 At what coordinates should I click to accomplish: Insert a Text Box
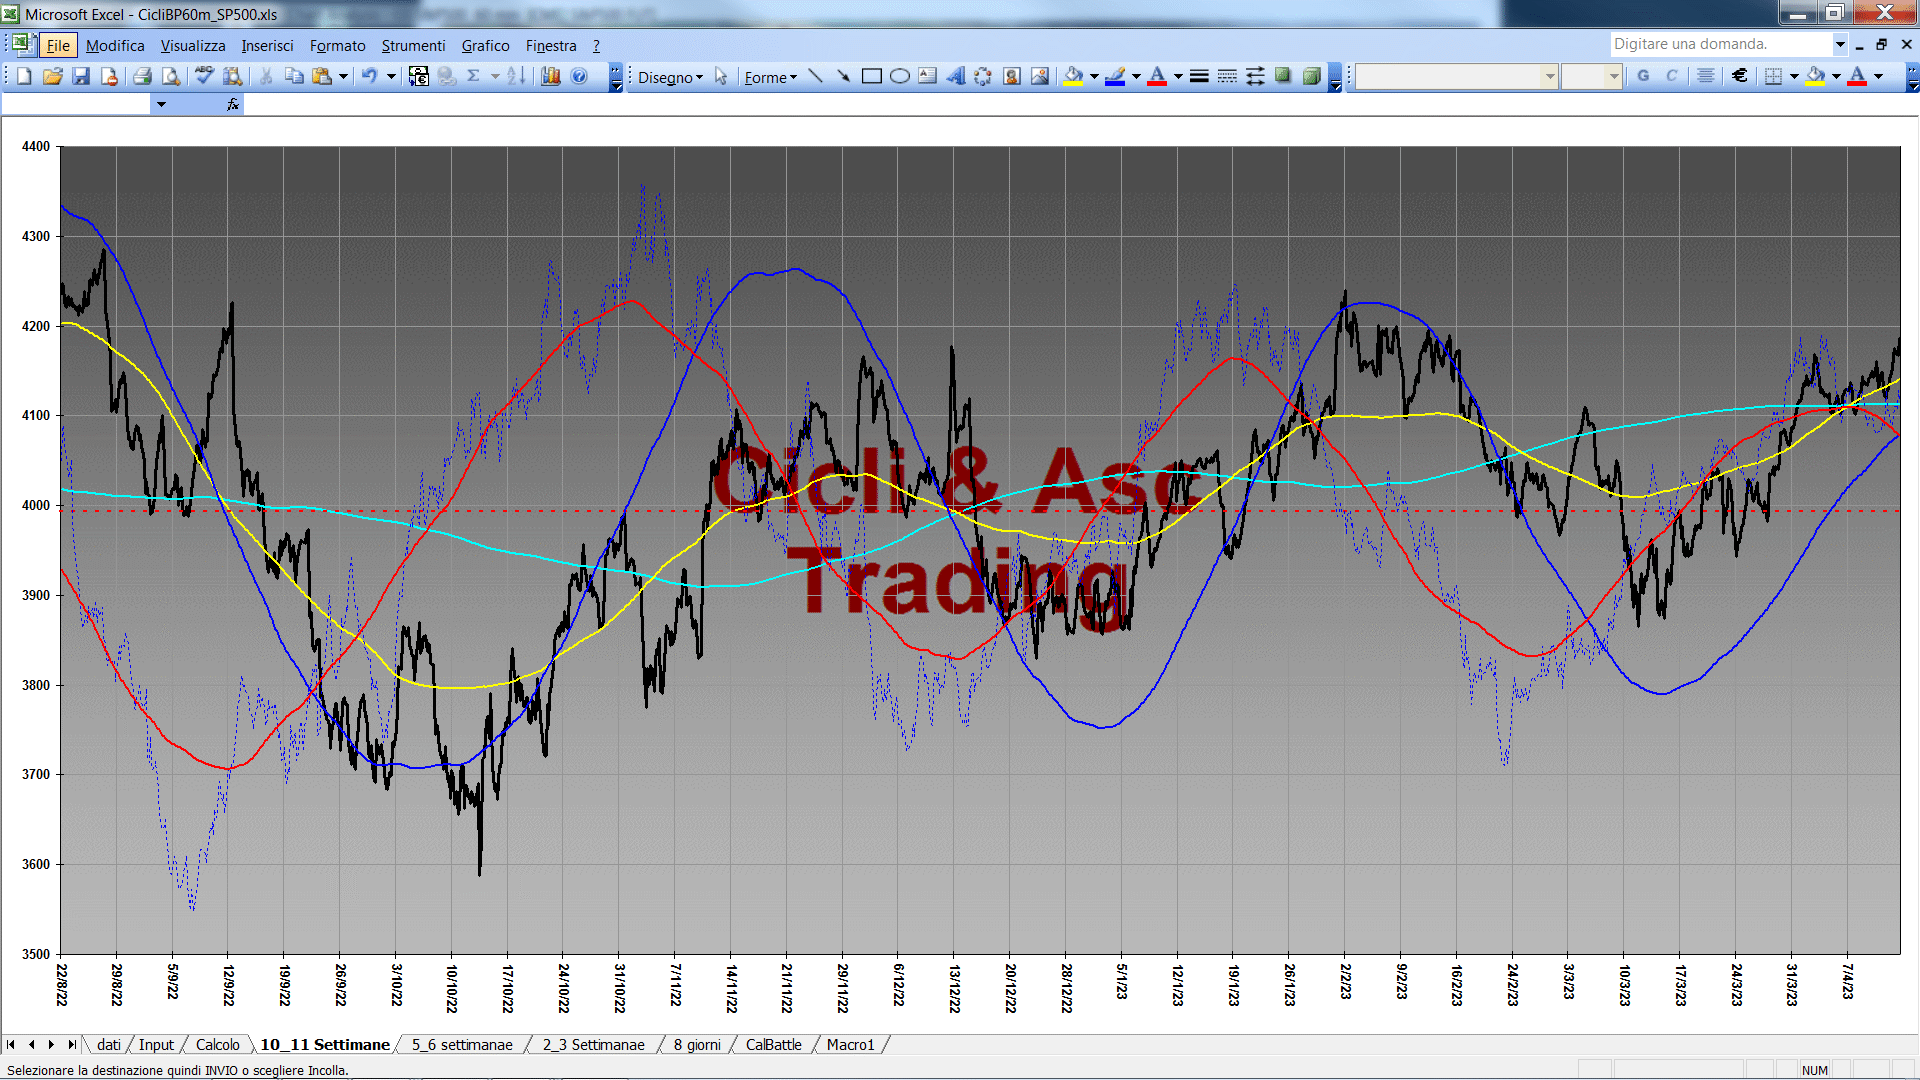pyautogui.click(x=928, y=76)
